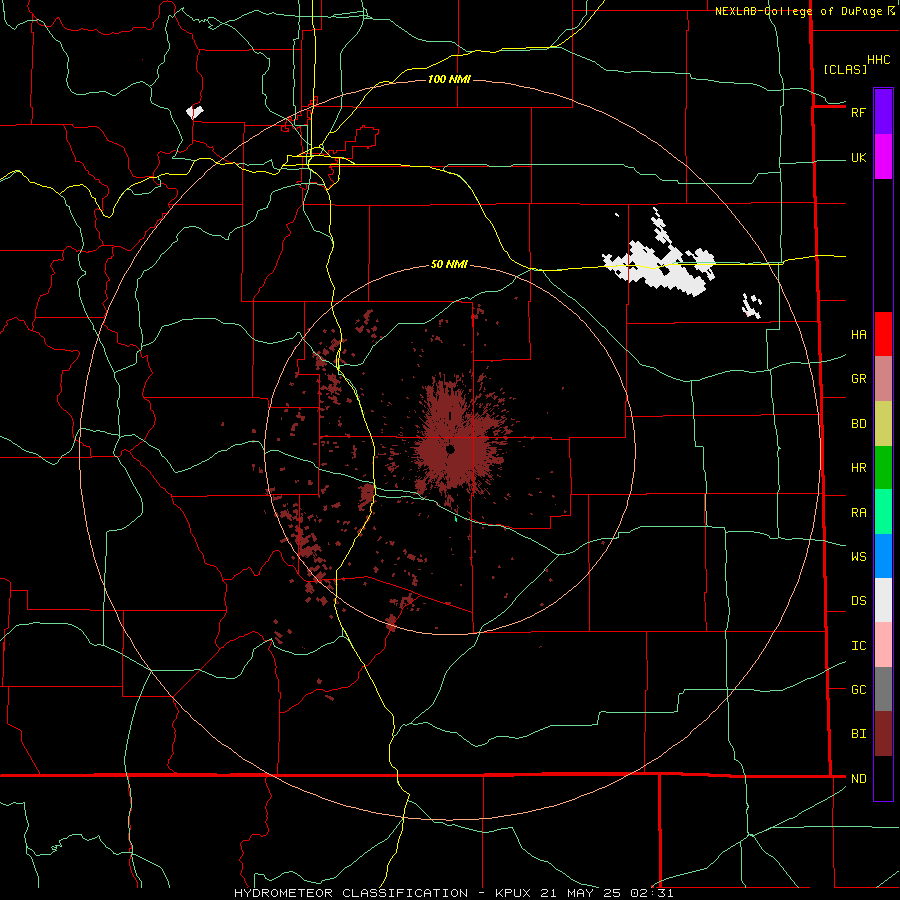
Task: Pick the mint green RA legend swatch
Action: pos(883,512)
